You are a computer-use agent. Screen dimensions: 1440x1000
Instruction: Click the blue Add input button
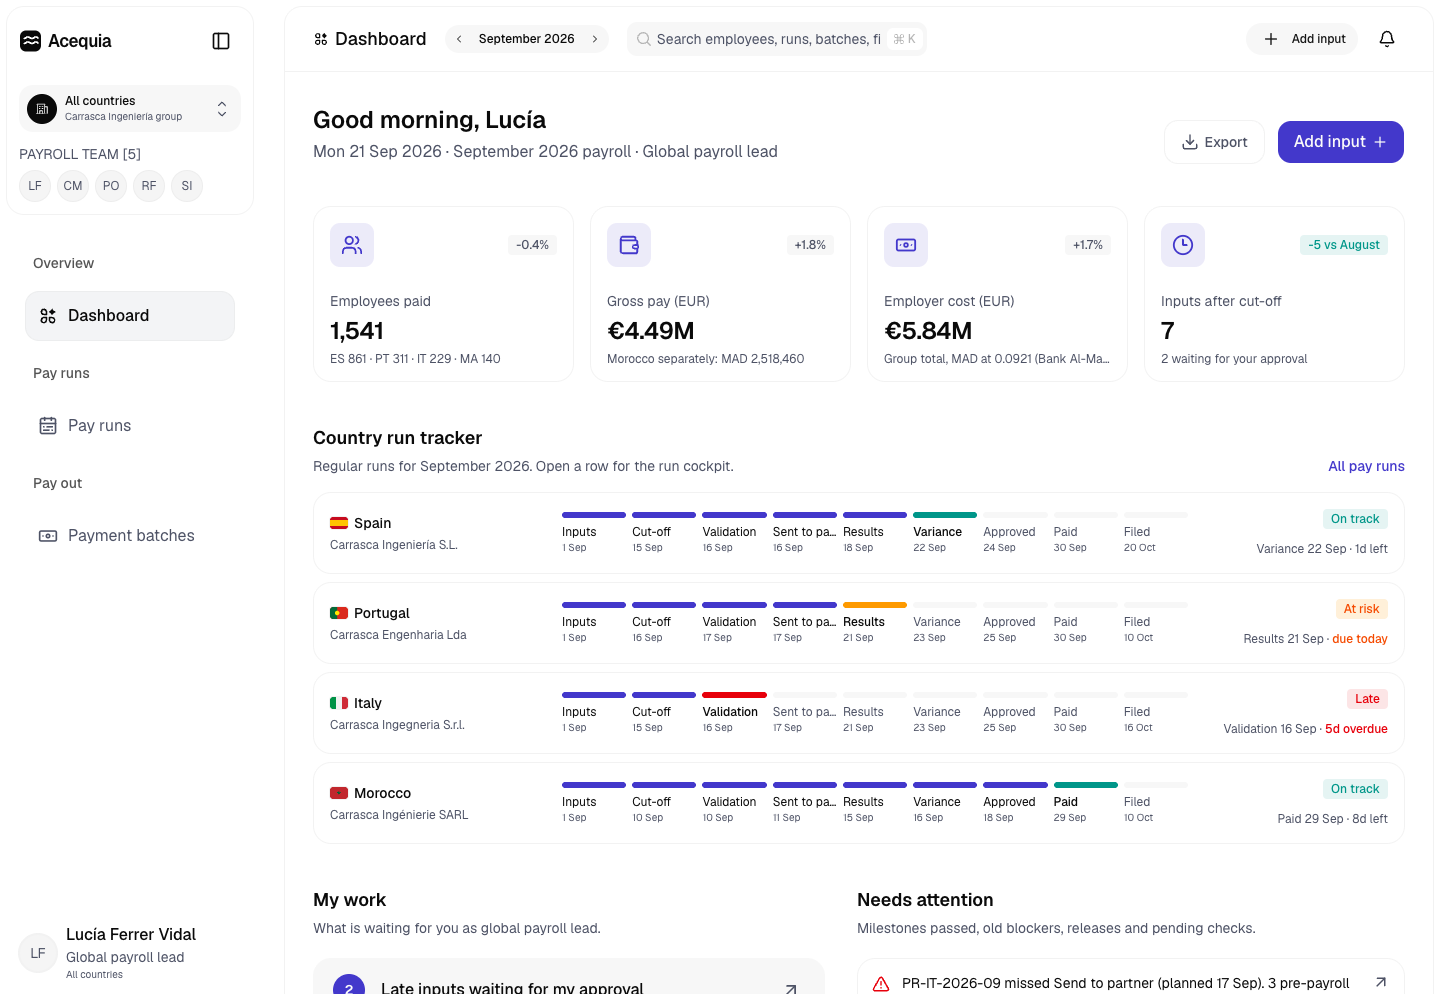[x=1341, y=142]
